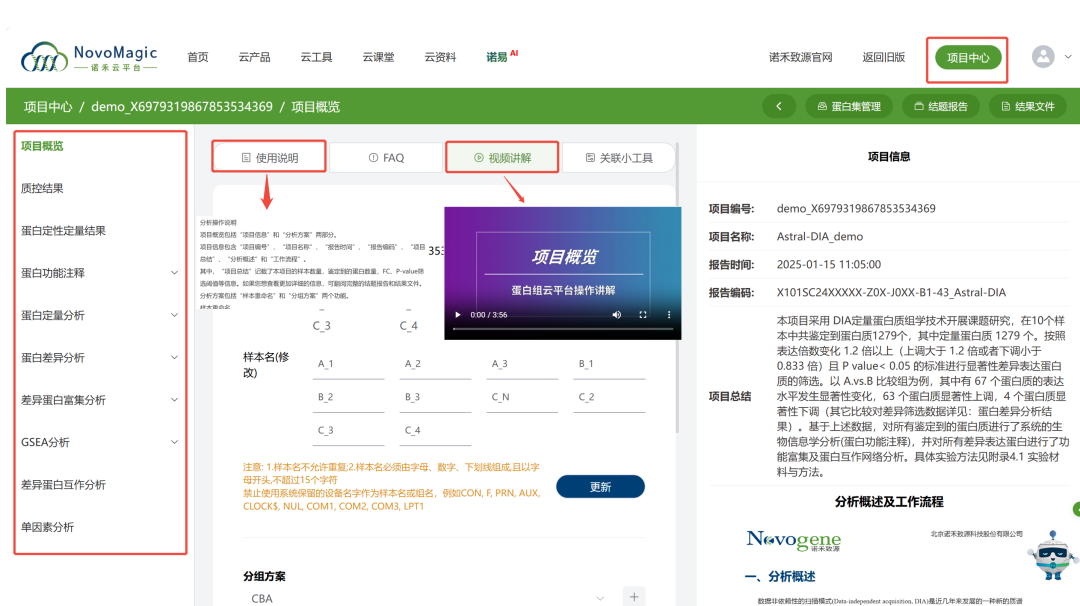Go back using the left chevron button
Screen dimensions: 1080x606
click(x=779, y=106)
